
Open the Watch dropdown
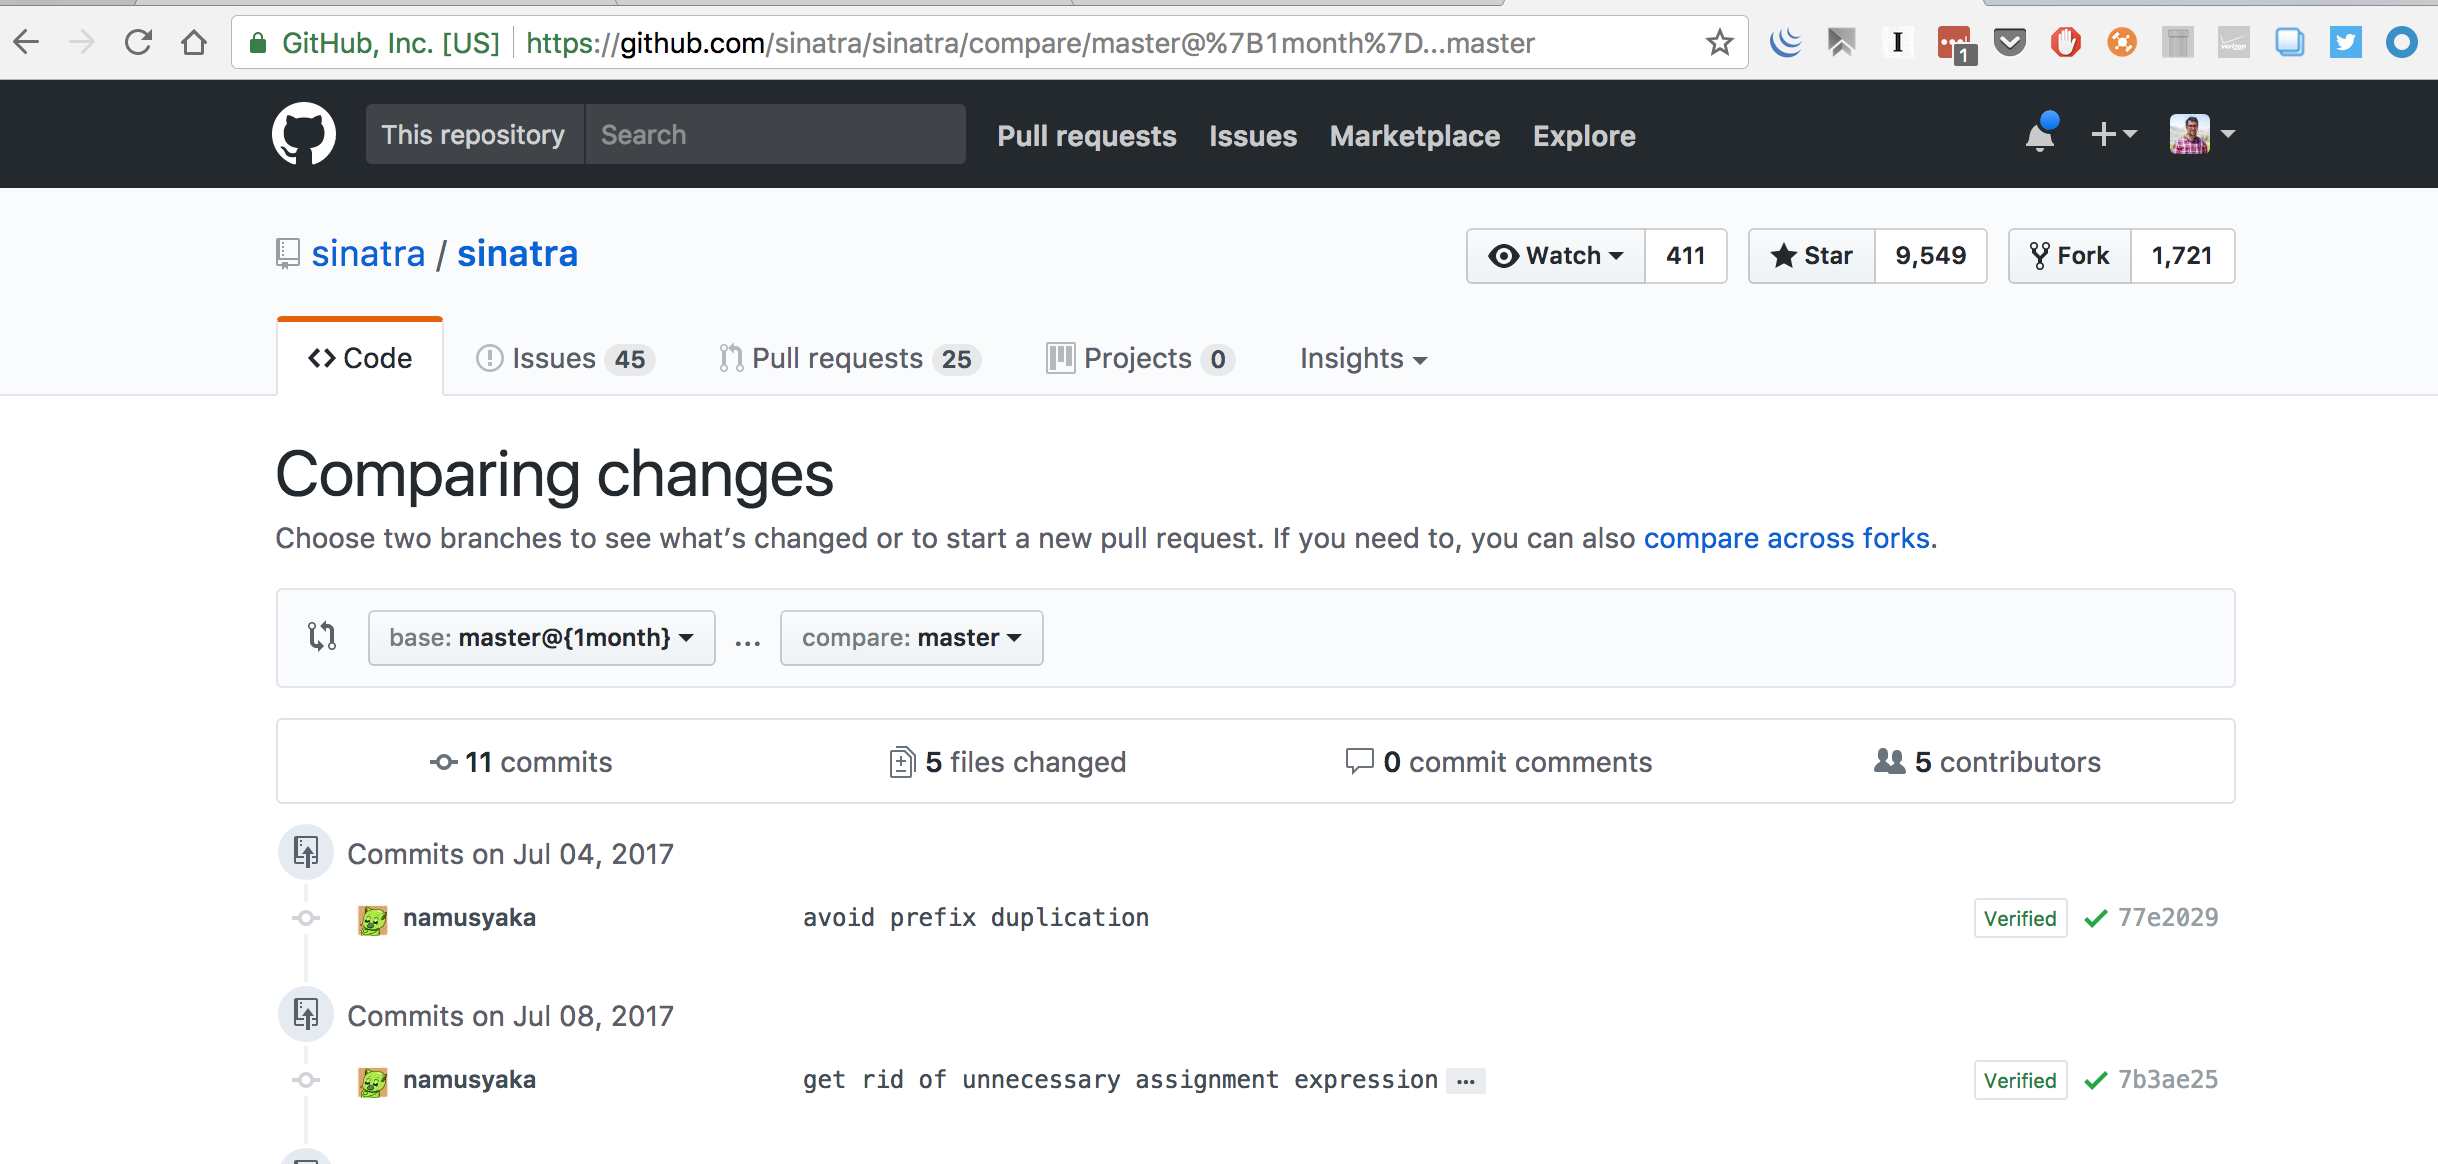pyautogui.click(x=1555, y=256)
